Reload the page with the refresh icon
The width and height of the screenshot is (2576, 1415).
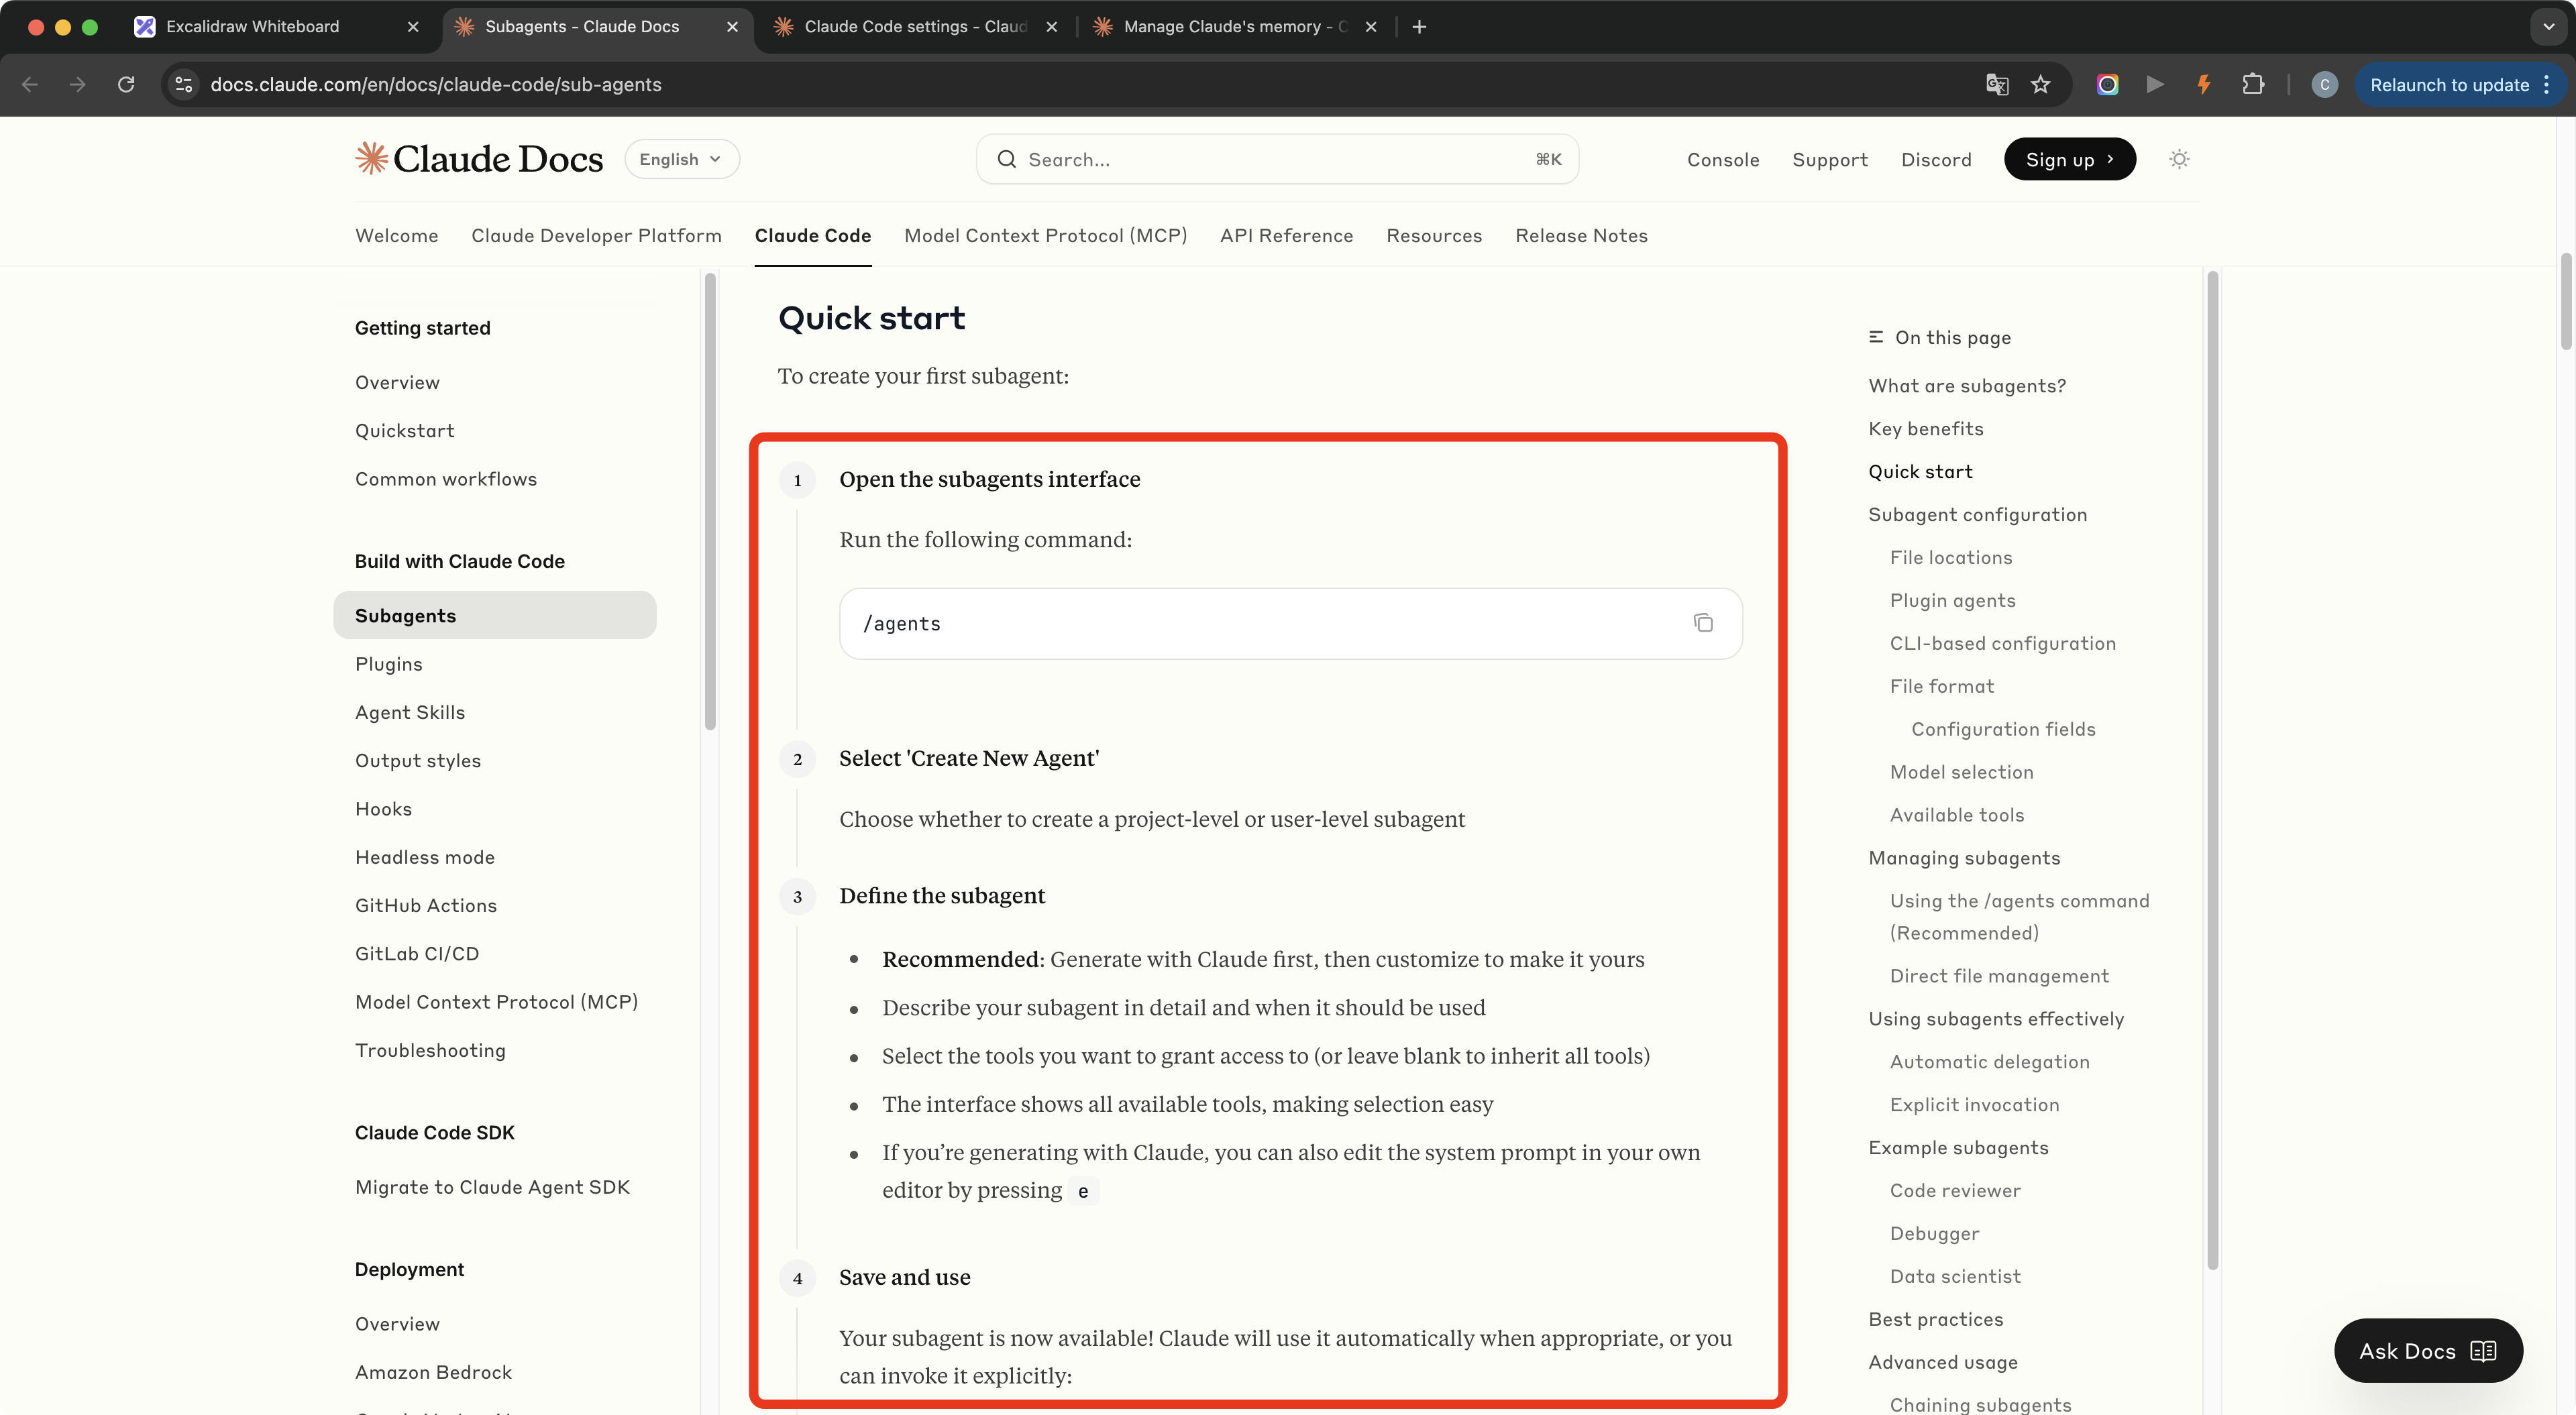(x=126, y=85)
